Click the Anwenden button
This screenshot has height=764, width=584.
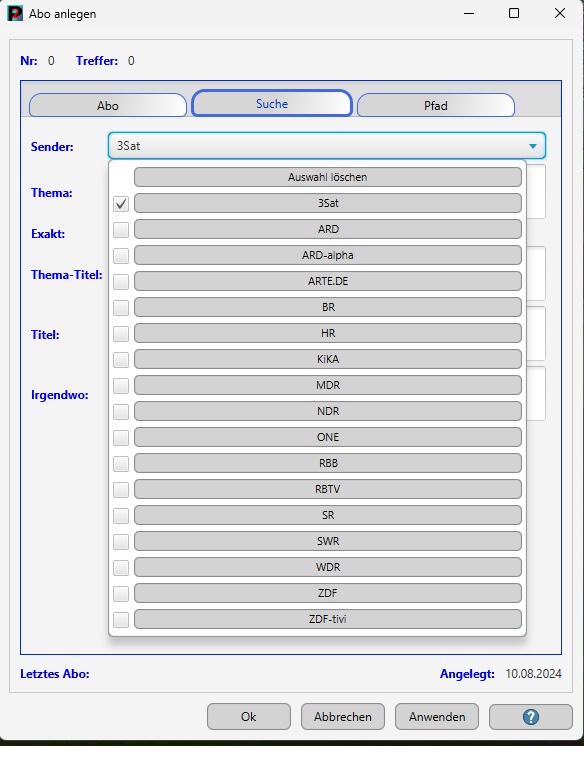(x=437, y=717)
